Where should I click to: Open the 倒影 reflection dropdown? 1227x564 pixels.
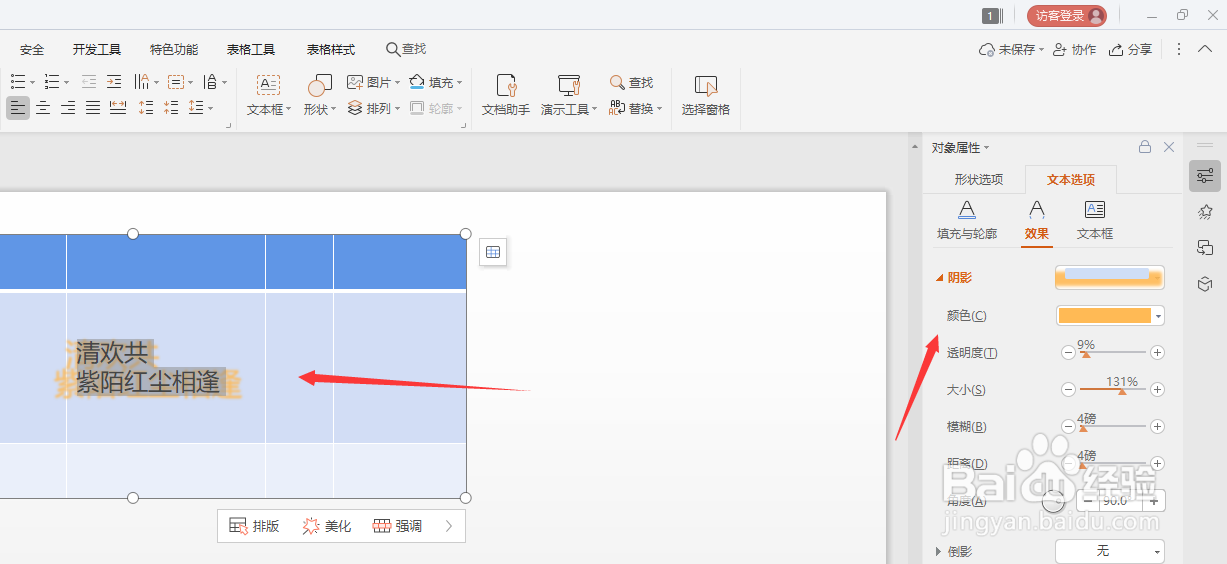[x=1110, y=551]
